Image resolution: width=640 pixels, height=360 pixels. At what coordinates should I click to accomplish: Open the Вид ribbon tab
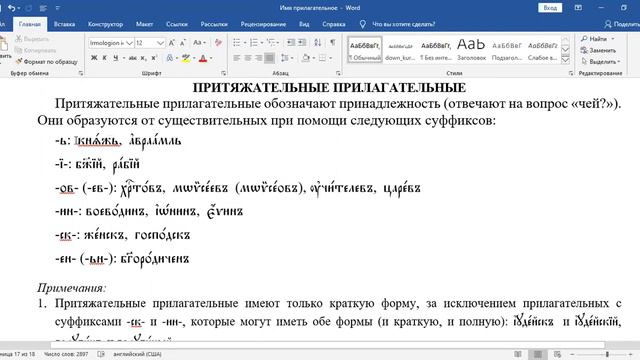click(x=304, y=24)
